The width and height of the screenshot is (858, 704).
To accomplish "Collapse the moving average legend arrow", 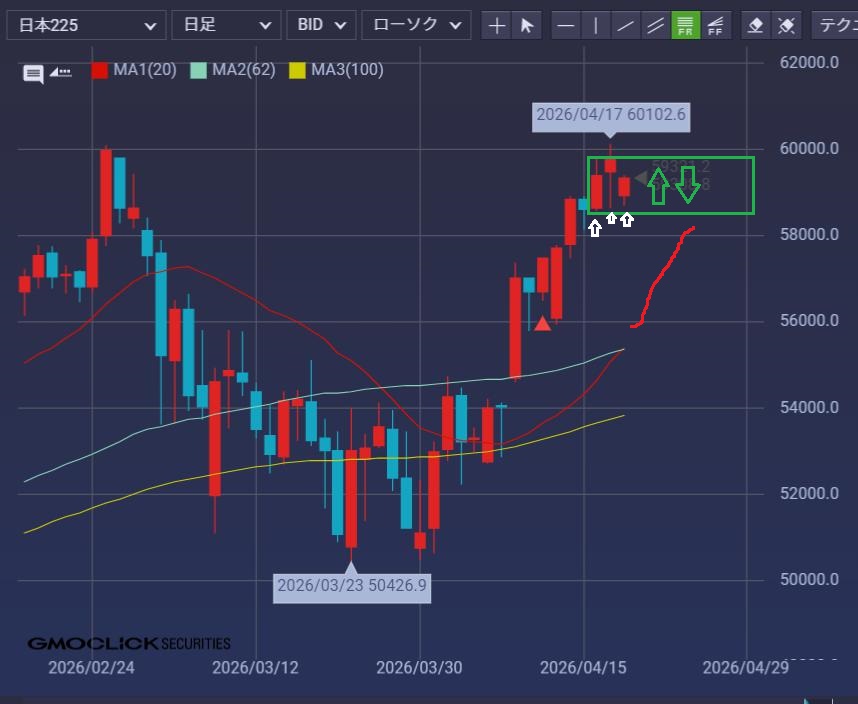I will [60, 71].
